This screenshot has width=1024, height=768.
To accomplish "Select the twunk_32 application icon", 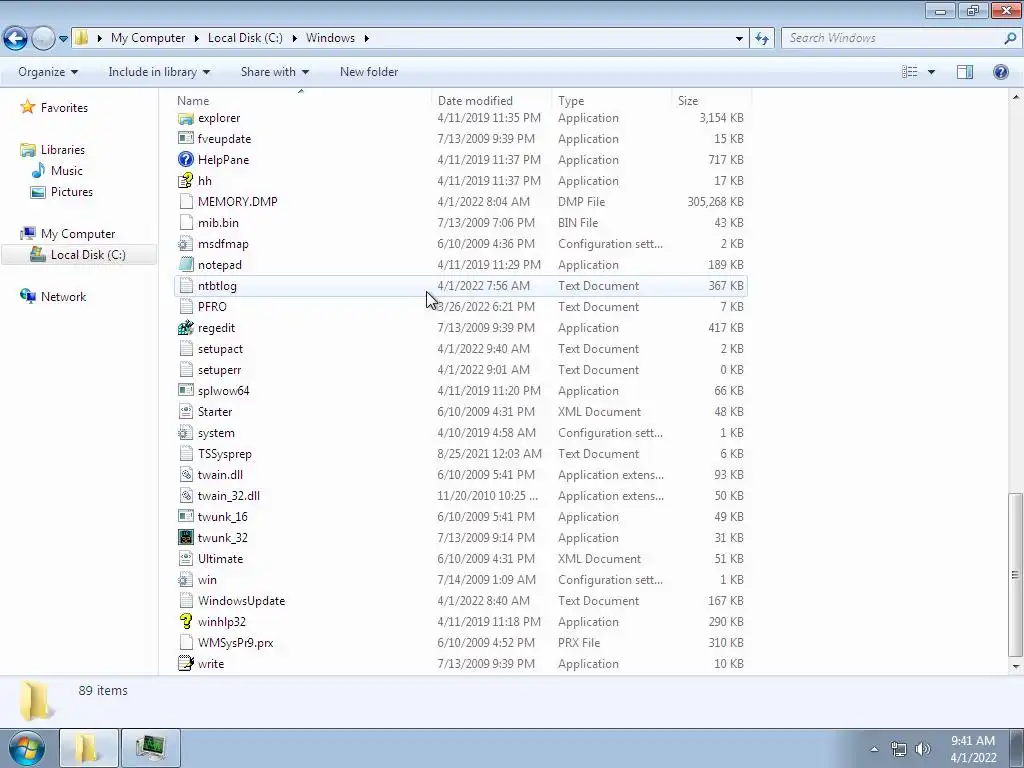I will pyautogui.click(x=185, y=537).
